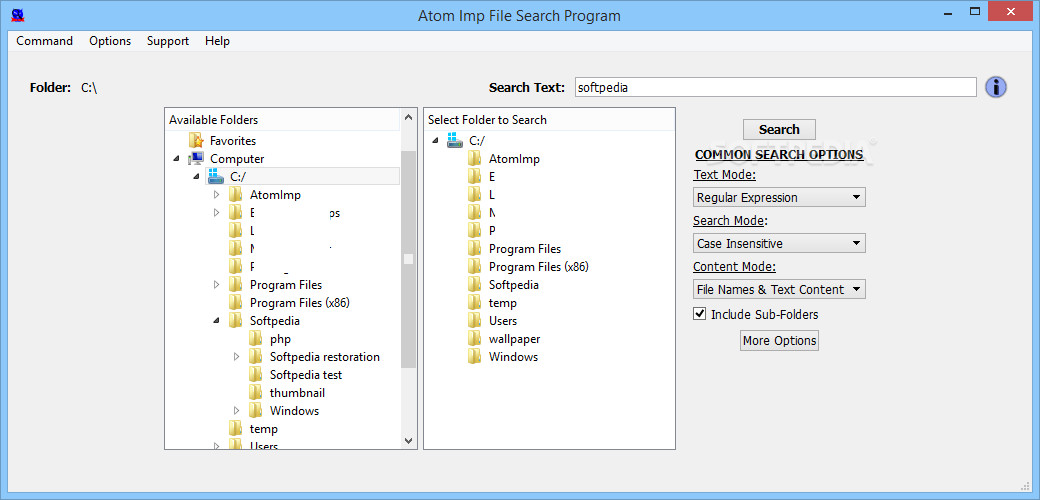This screenshot has width=1040, height=500.
Task: Click wallpaper folder icon in right pane
Action: tap(474, 339)
